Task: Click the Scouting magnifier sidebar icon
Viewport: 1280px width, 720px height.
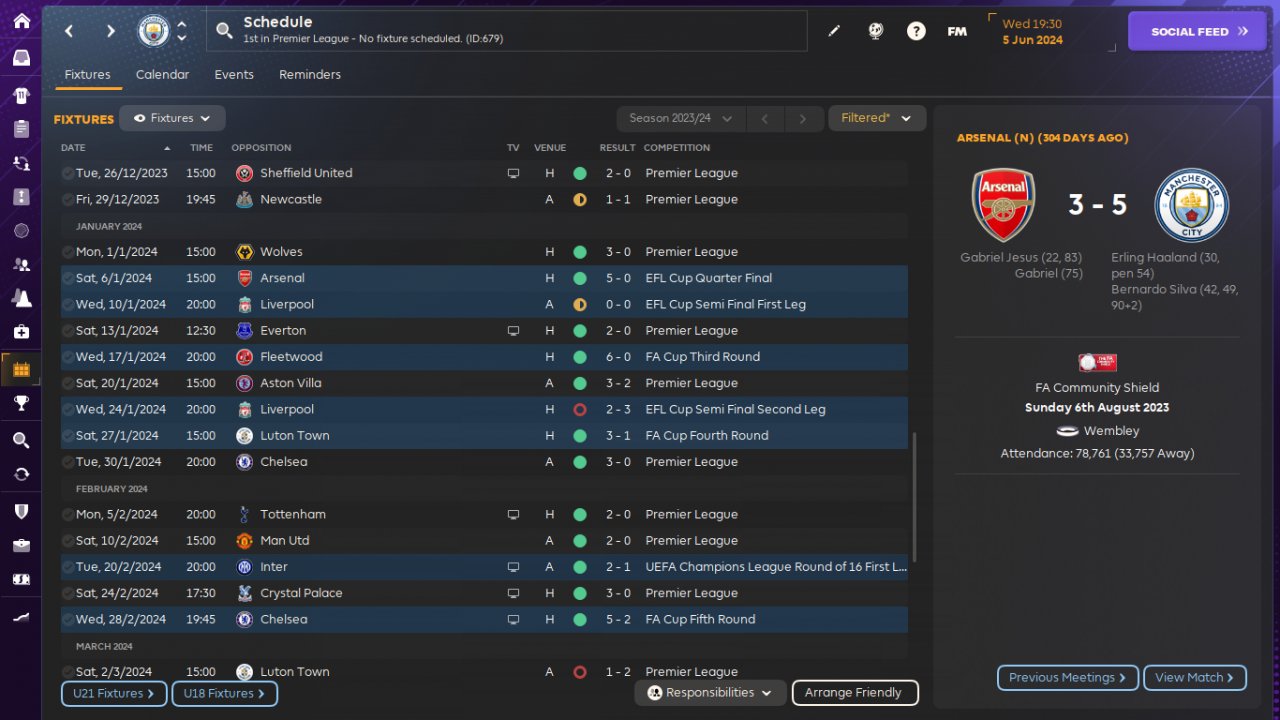Action: pos(21,440)
